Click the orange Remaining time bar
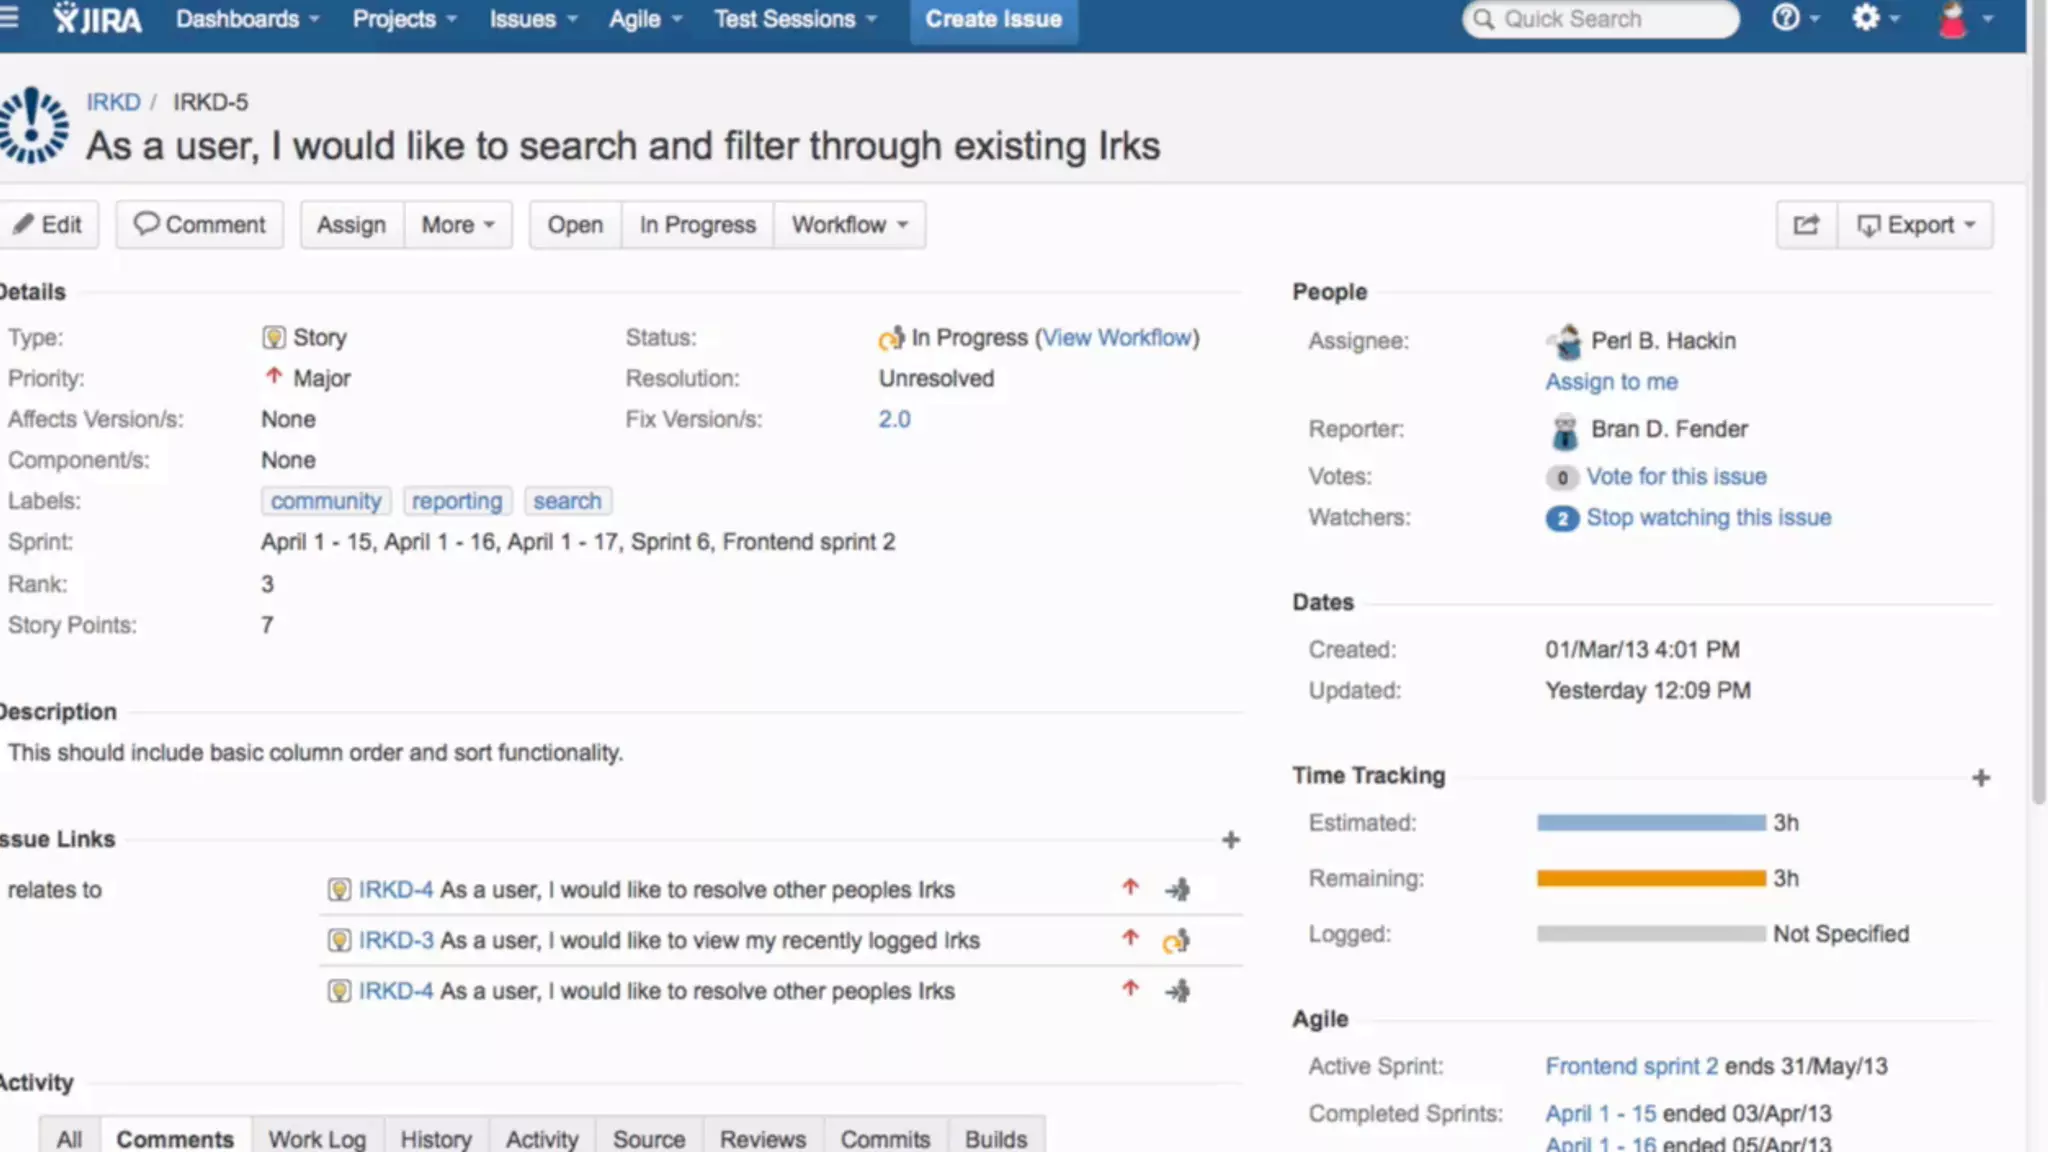The height and width of the screenshot is (1152, 2048). tap(1651, 878)
